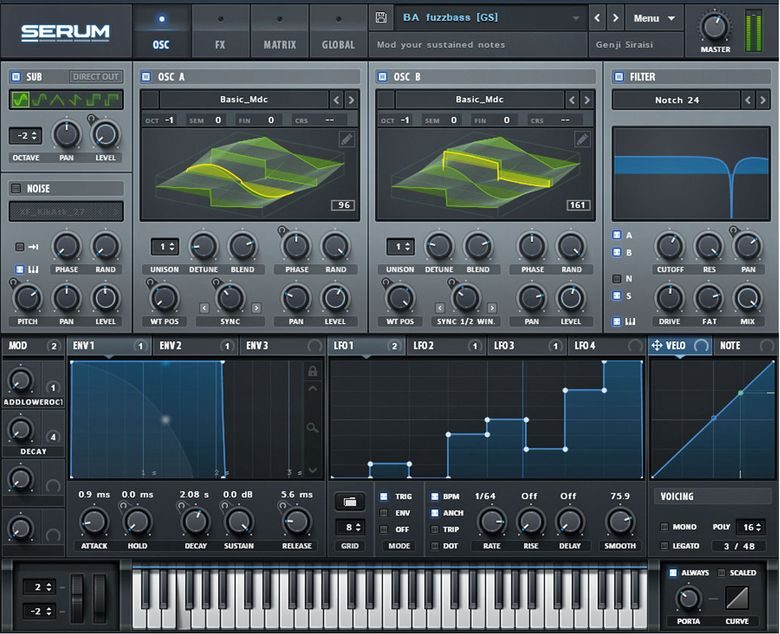Click OSC B SYNC 1/2 WIN warp label
Image resolution: width=780 pixels, height=634 pixels.
[x=466, y=322]
